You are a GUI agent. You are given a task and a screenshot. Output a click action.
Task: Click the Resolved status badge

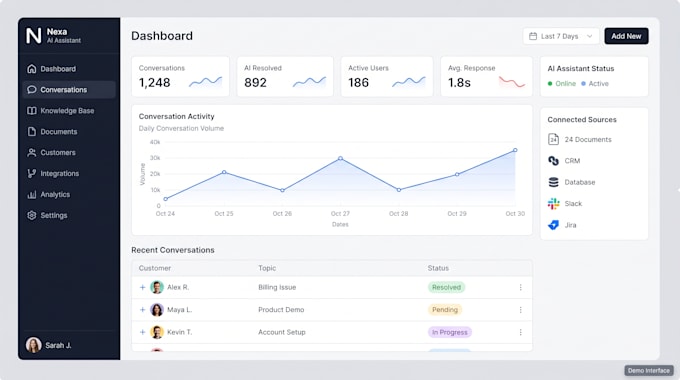[446, 287]
